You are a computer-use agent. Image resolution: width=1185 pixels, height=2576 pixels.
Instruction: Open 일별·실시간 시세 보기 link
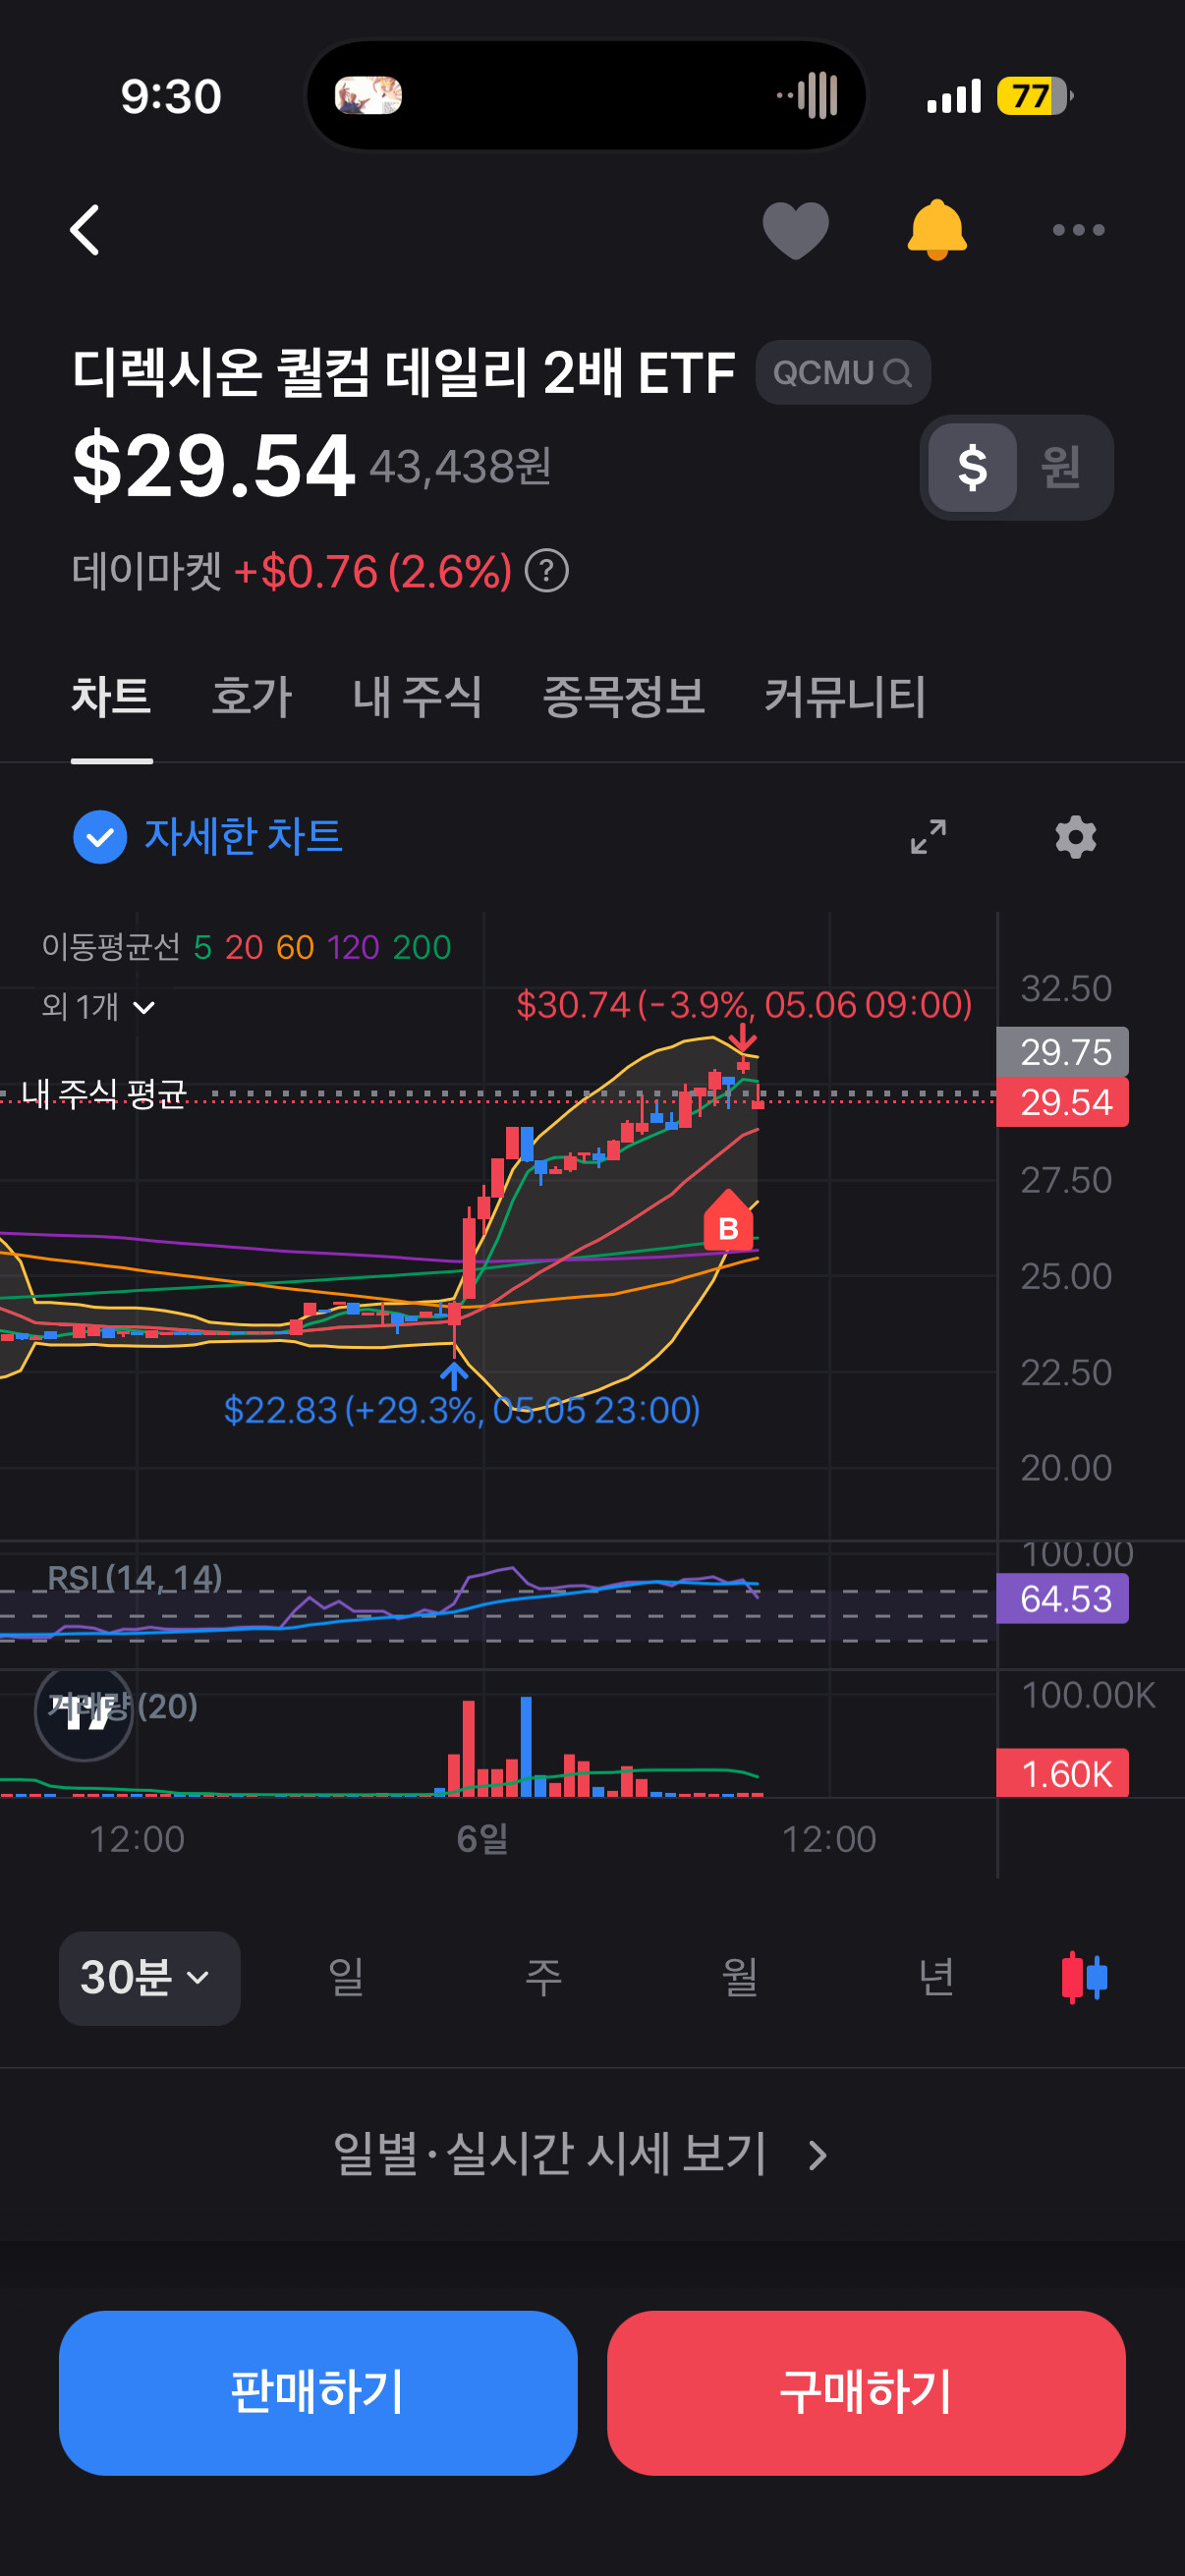[580, 2154]
